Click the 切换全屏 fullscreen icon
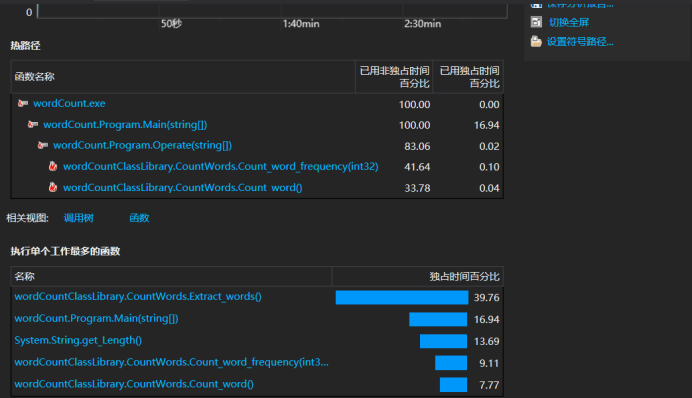Viewport: 692px width, 398px height. pos(536,22)
